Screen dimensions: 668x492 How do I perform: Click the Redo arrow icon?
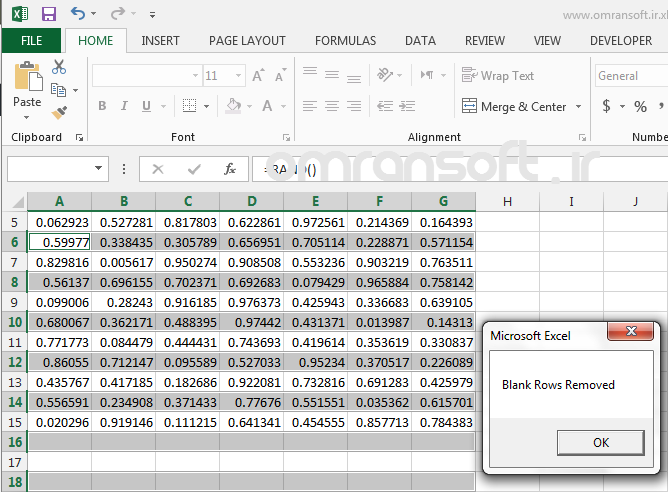tap(118, 14)
